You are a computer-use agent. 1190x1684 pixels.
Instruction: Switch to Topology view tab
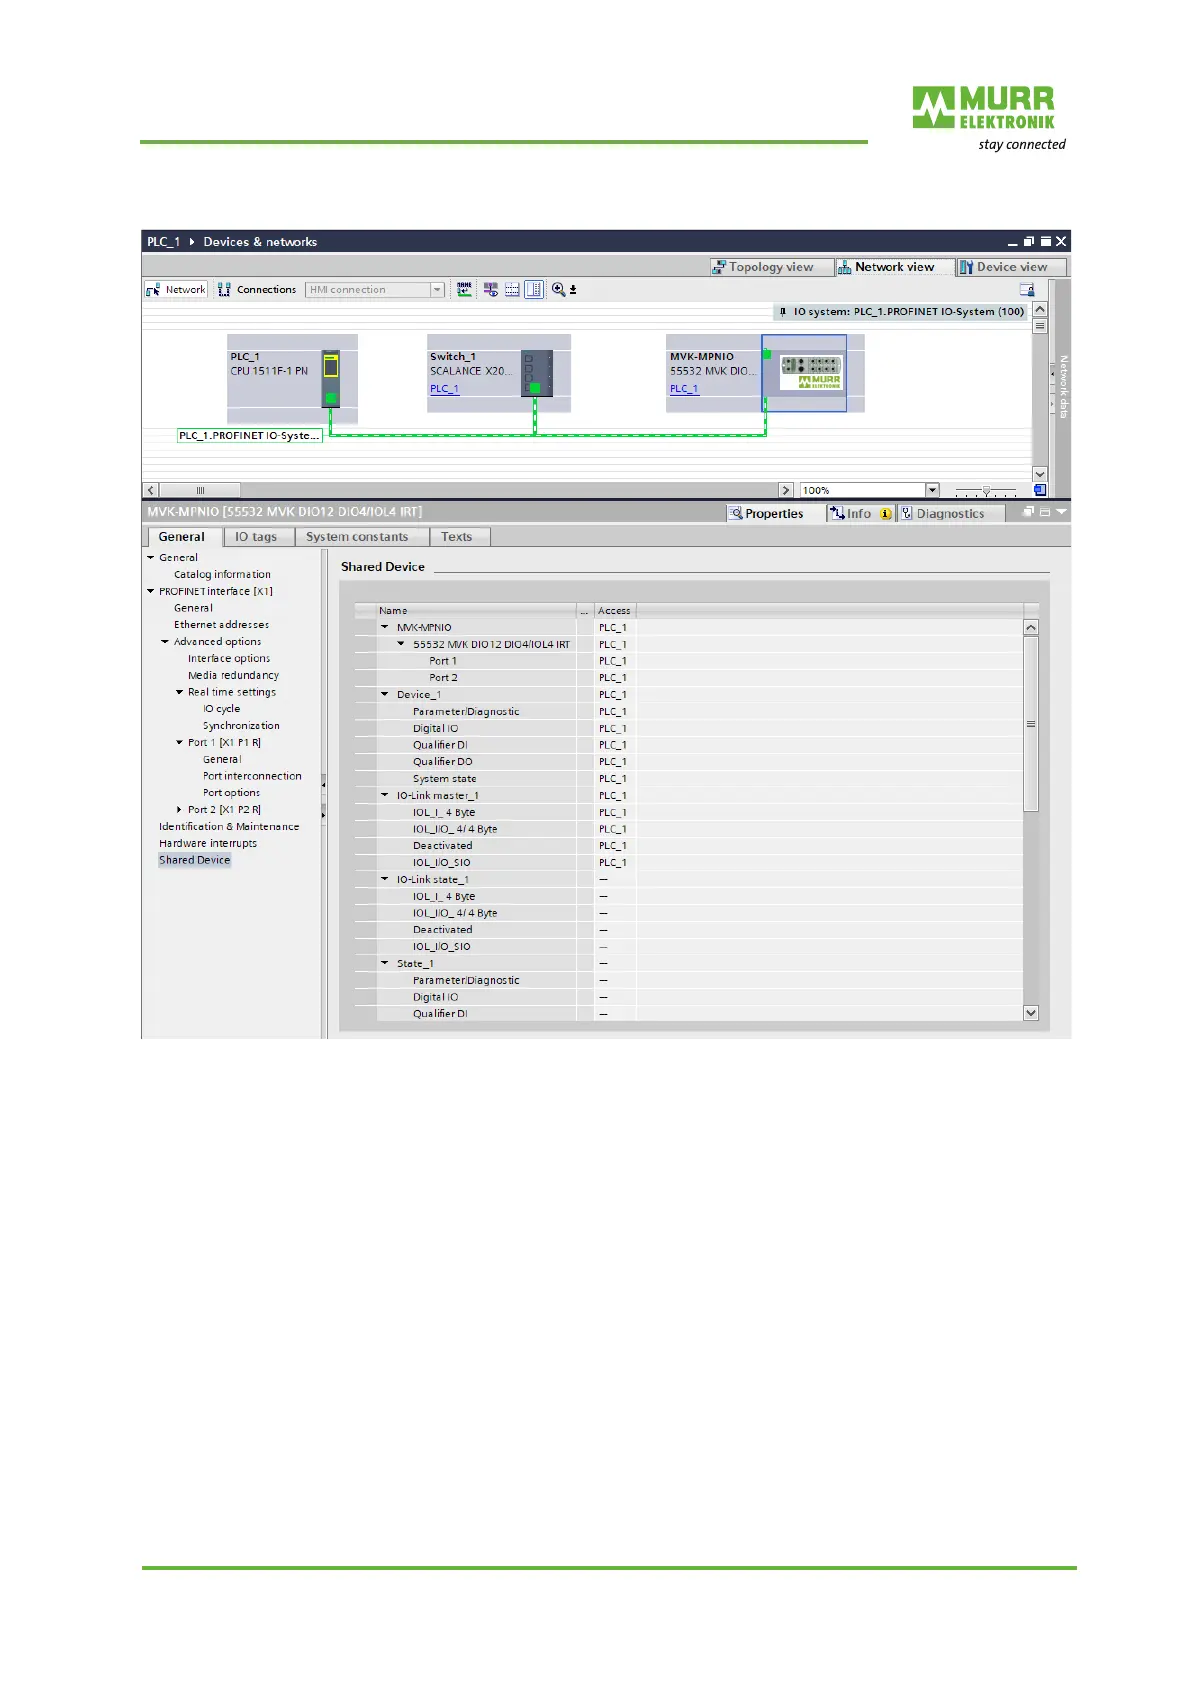[770, 267]
